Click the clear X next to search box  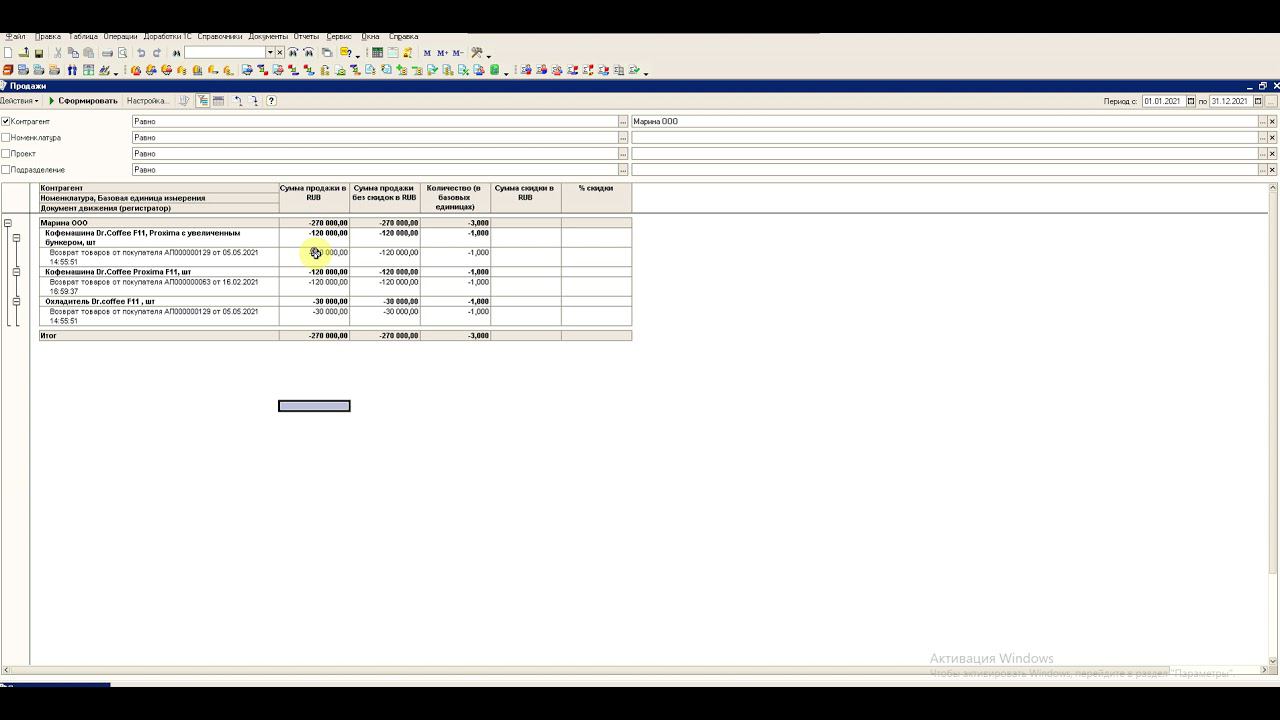coord(280,53)
